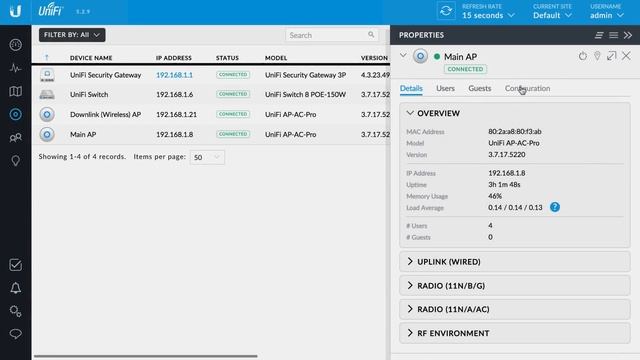Click the uptime value 3h 1m 48s
This screenshot has height=360, width=640.
coord(504,184)
